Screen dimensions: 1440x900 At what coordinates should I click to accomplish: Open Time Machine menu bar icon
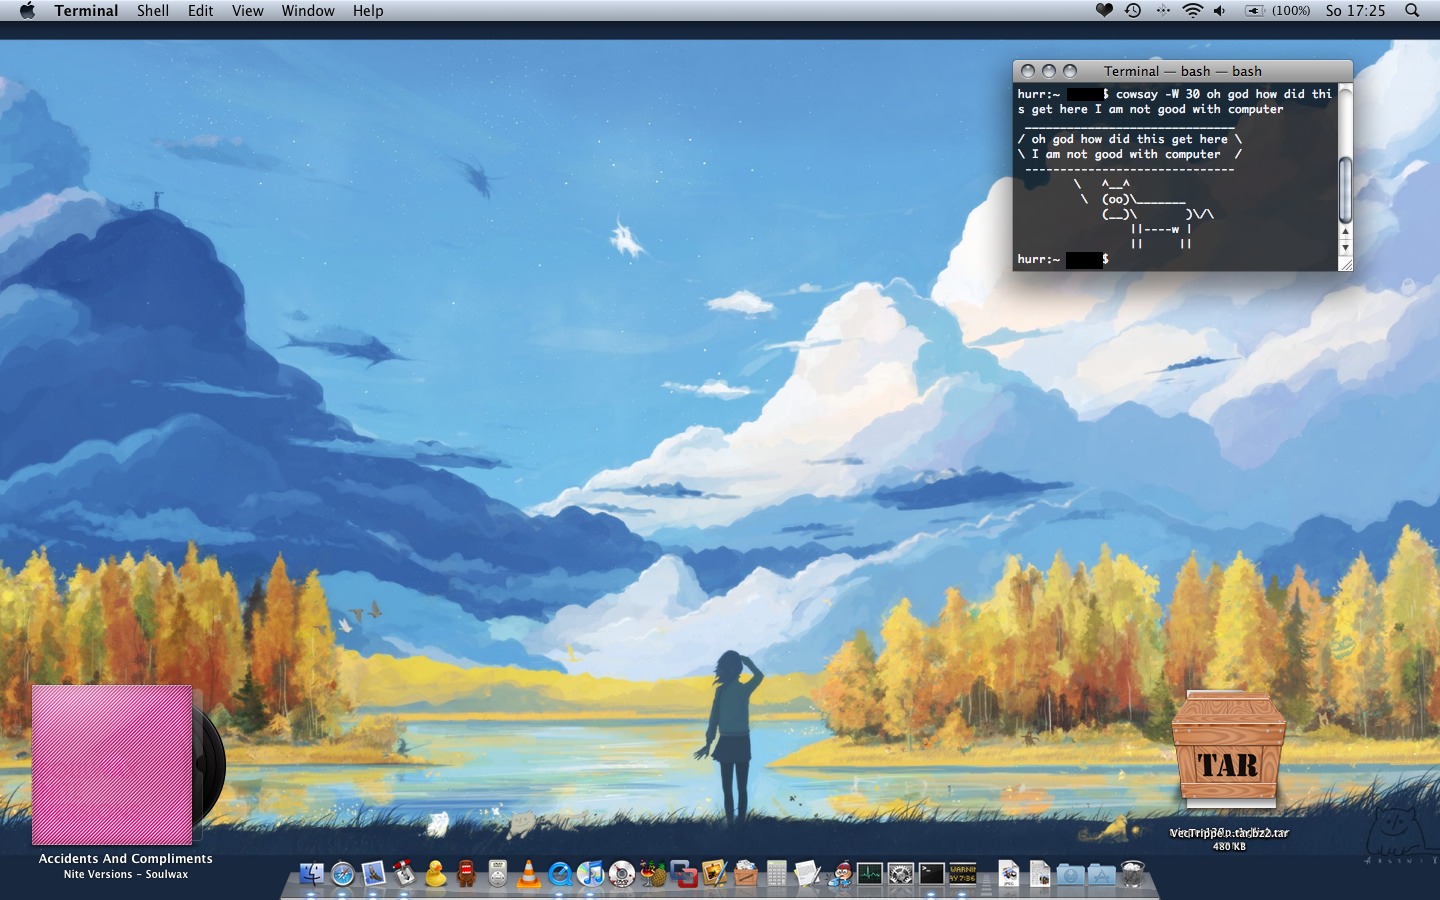pos(1133,11)
